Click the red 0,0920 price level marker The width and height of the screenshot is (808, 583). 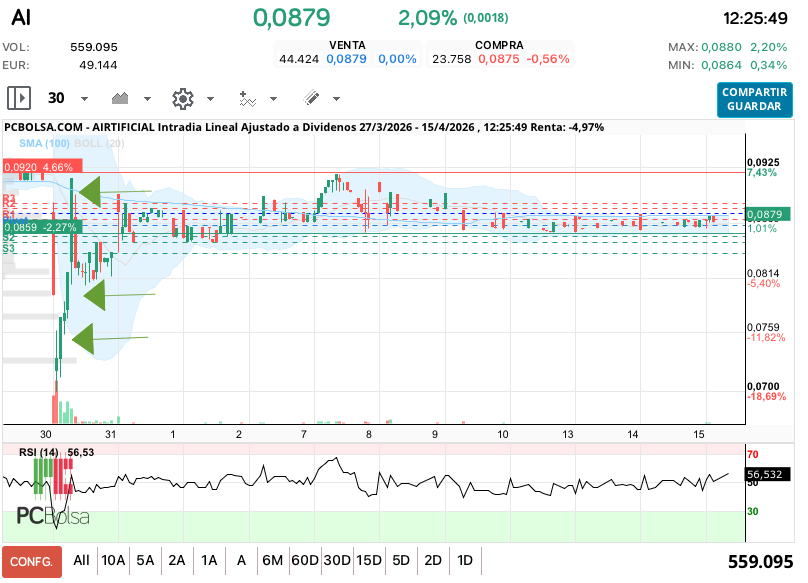(x=38, y=167)
